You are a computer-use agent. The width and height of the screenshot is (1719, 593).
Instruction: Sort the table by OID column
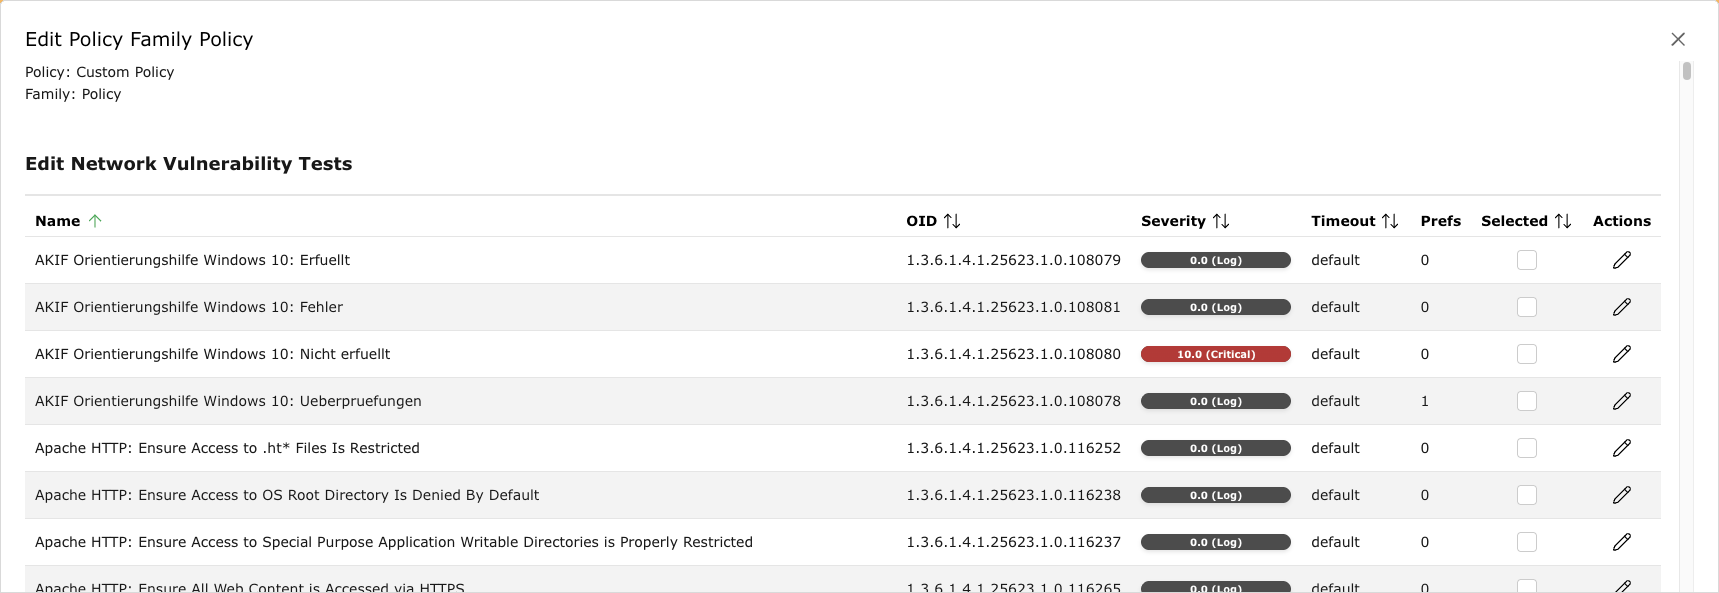pos(952,221)
